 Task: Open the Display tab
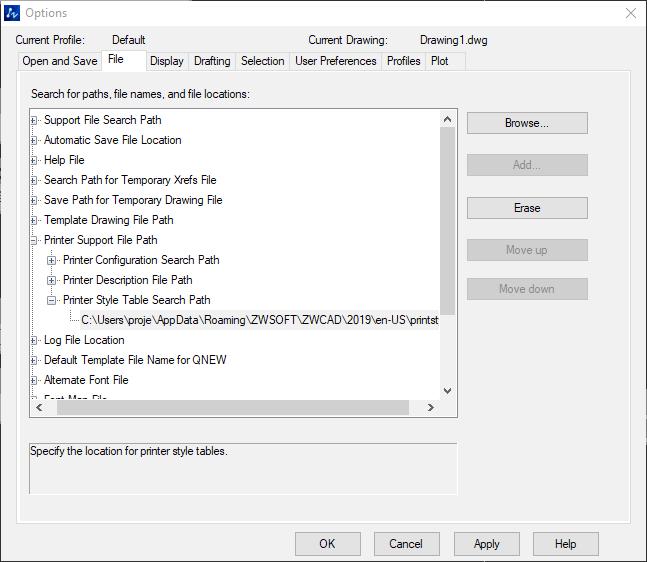[x=167, y=61]
